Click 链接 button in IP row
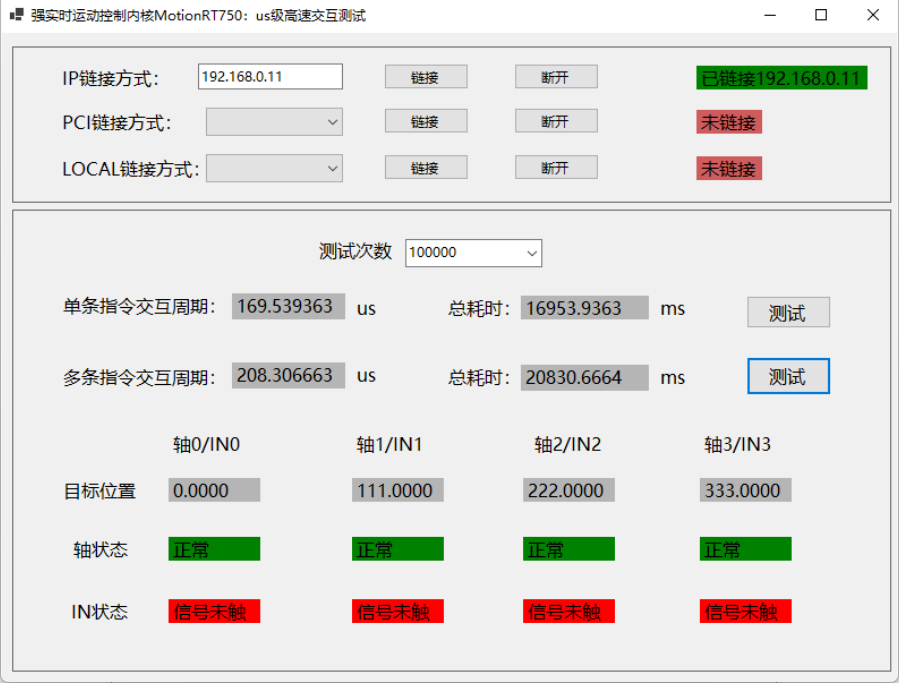 point(426,77)
